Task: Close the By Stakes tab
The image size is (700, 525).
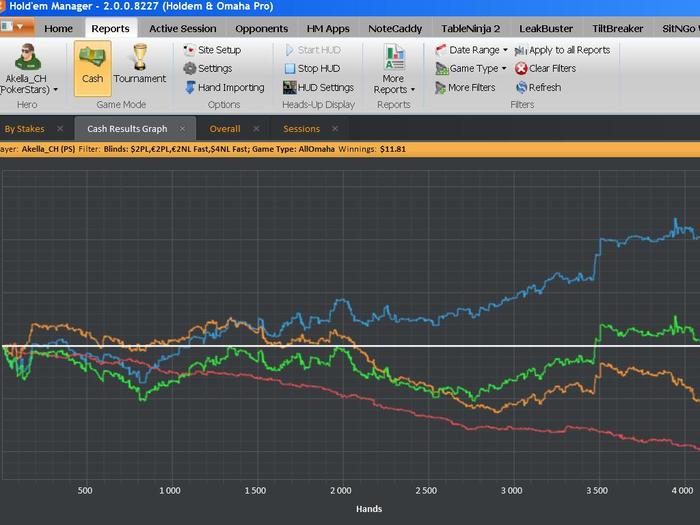Action: point(60,129)
